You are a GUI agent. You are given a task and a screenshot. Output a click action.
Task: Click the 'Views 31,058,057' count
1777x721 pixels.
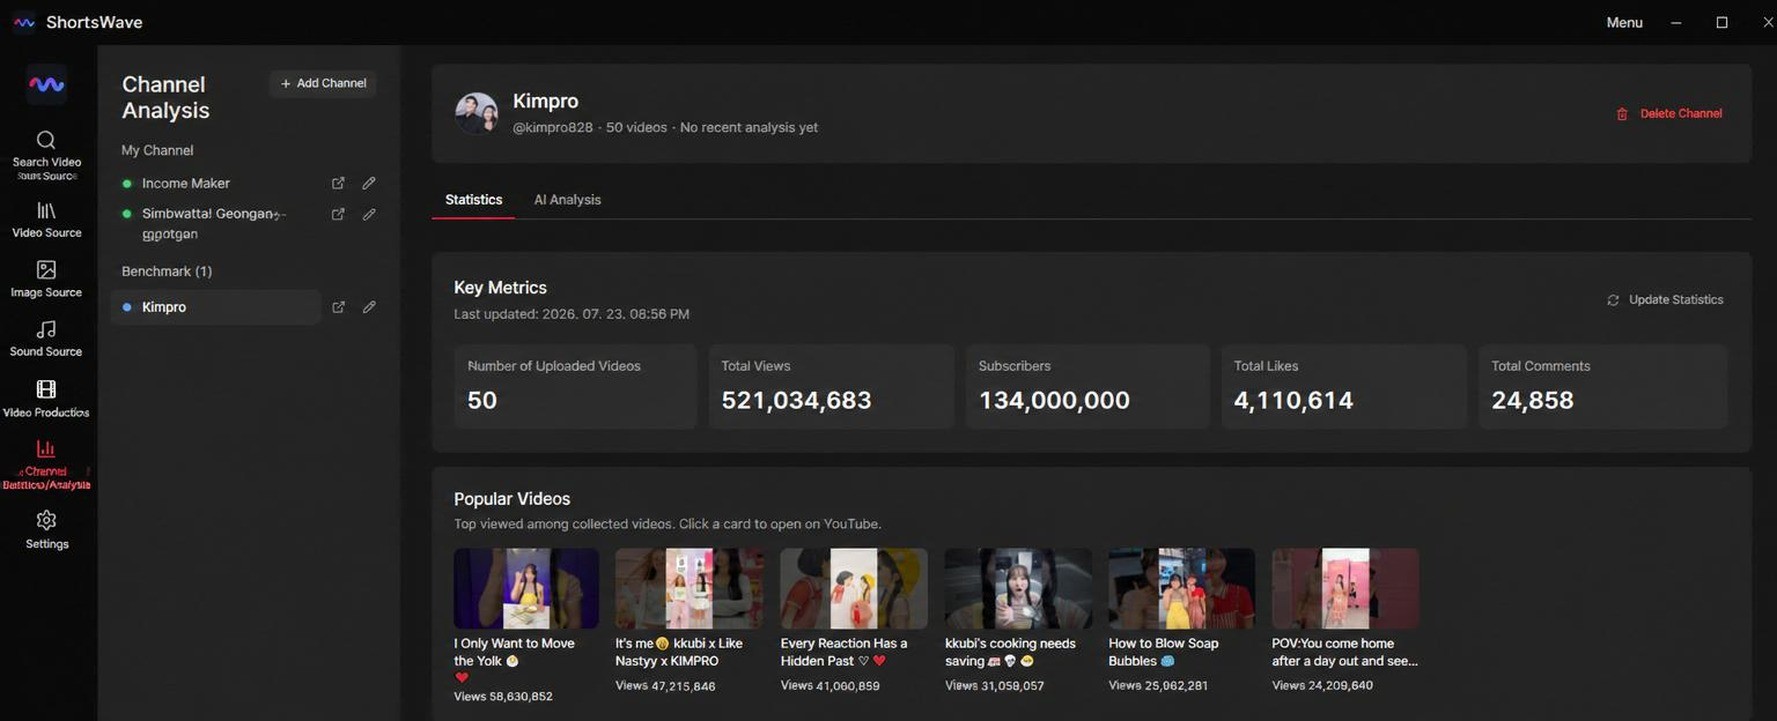(994, 686)
